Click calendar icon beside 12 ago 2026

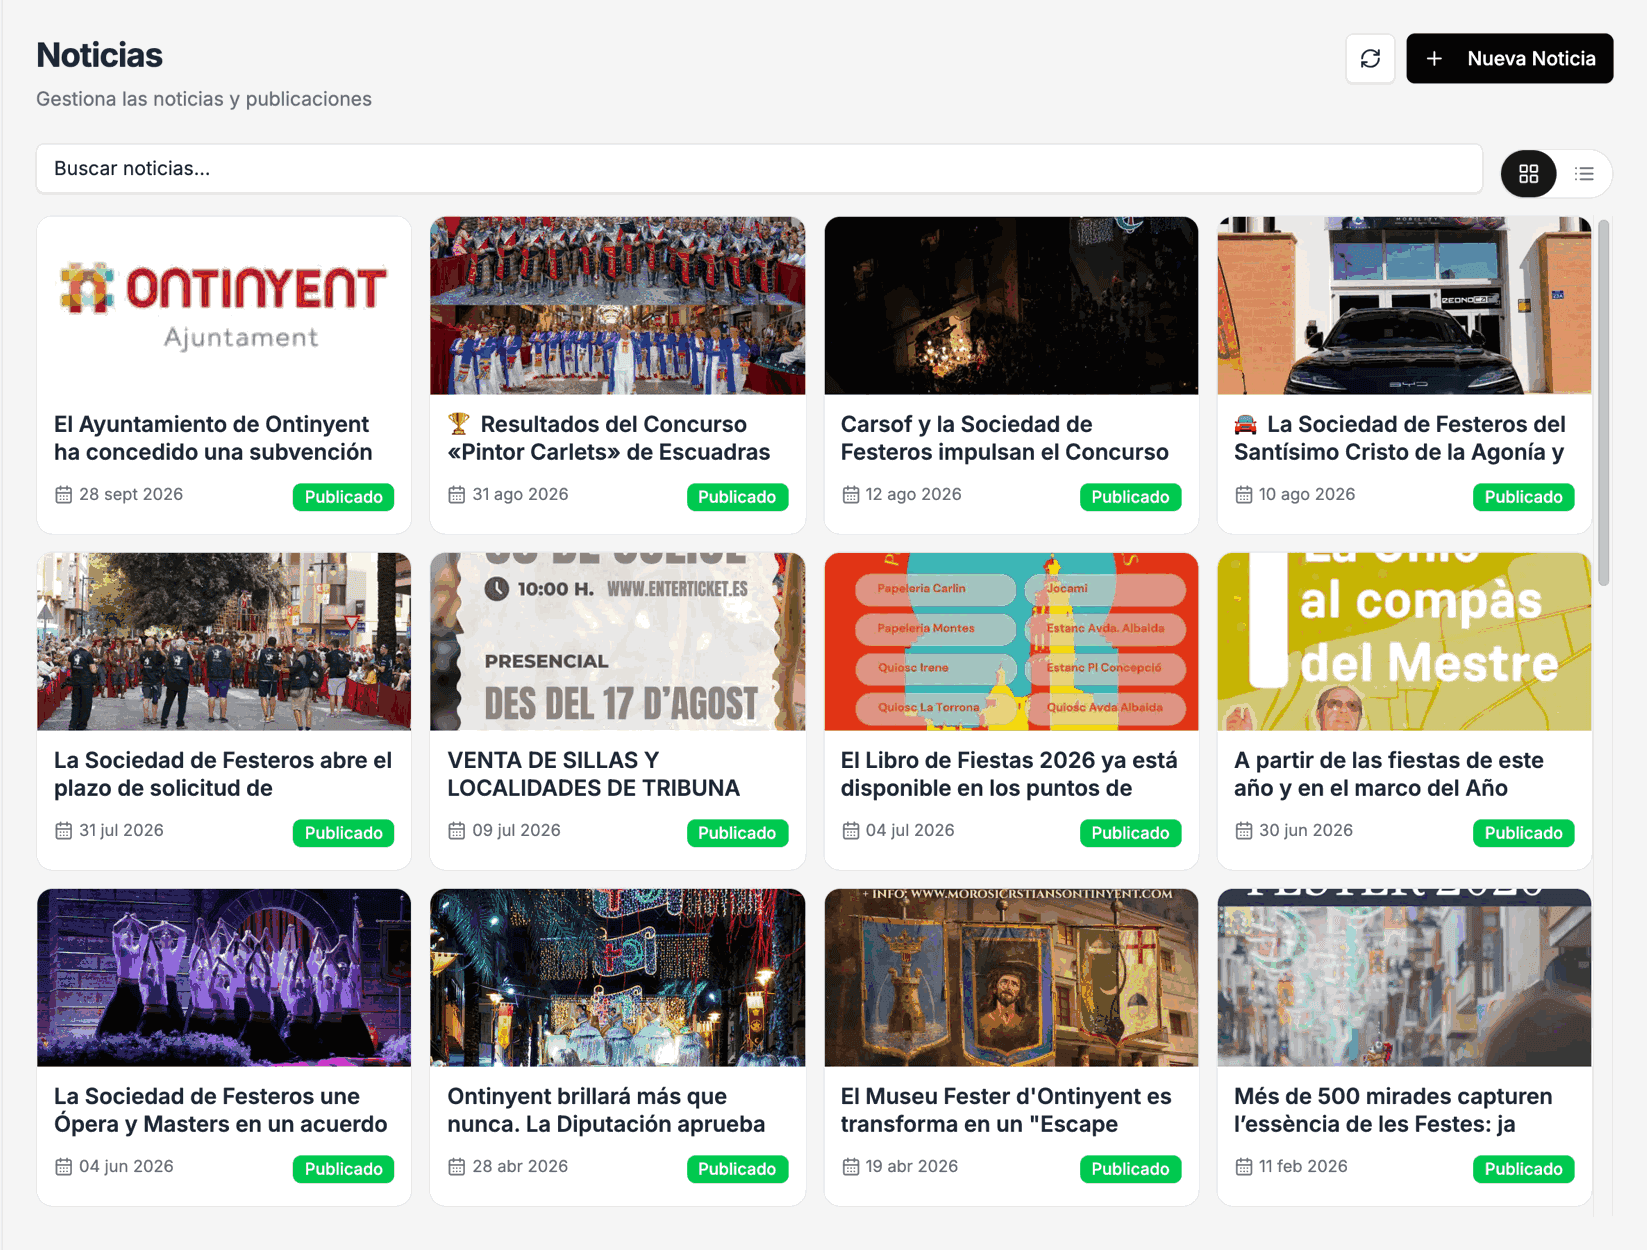850,495
